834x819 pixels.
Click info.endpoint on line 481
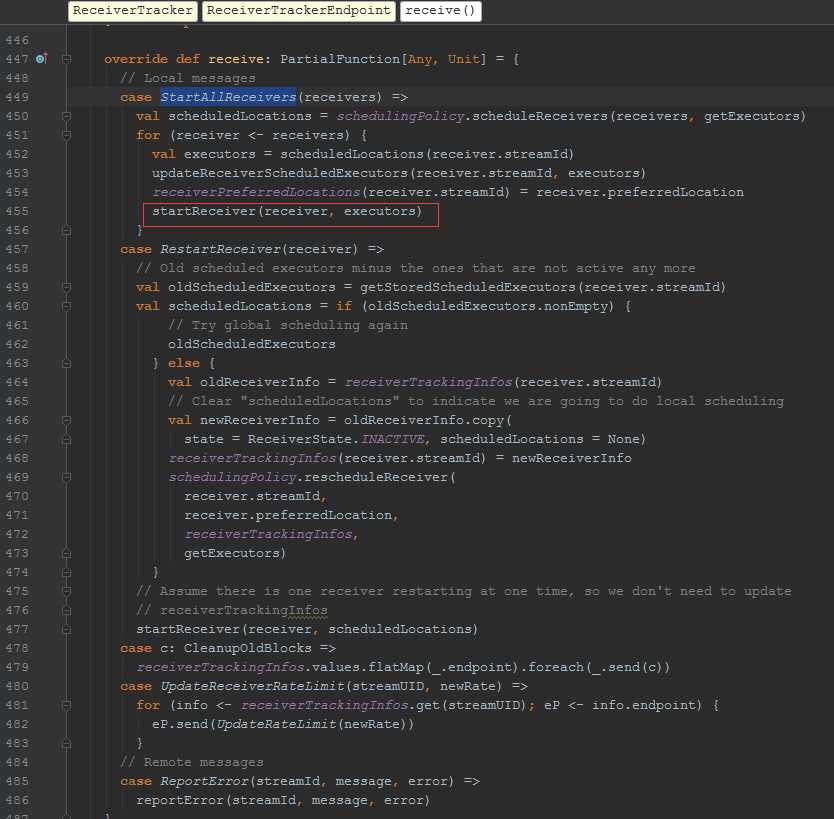644,705
